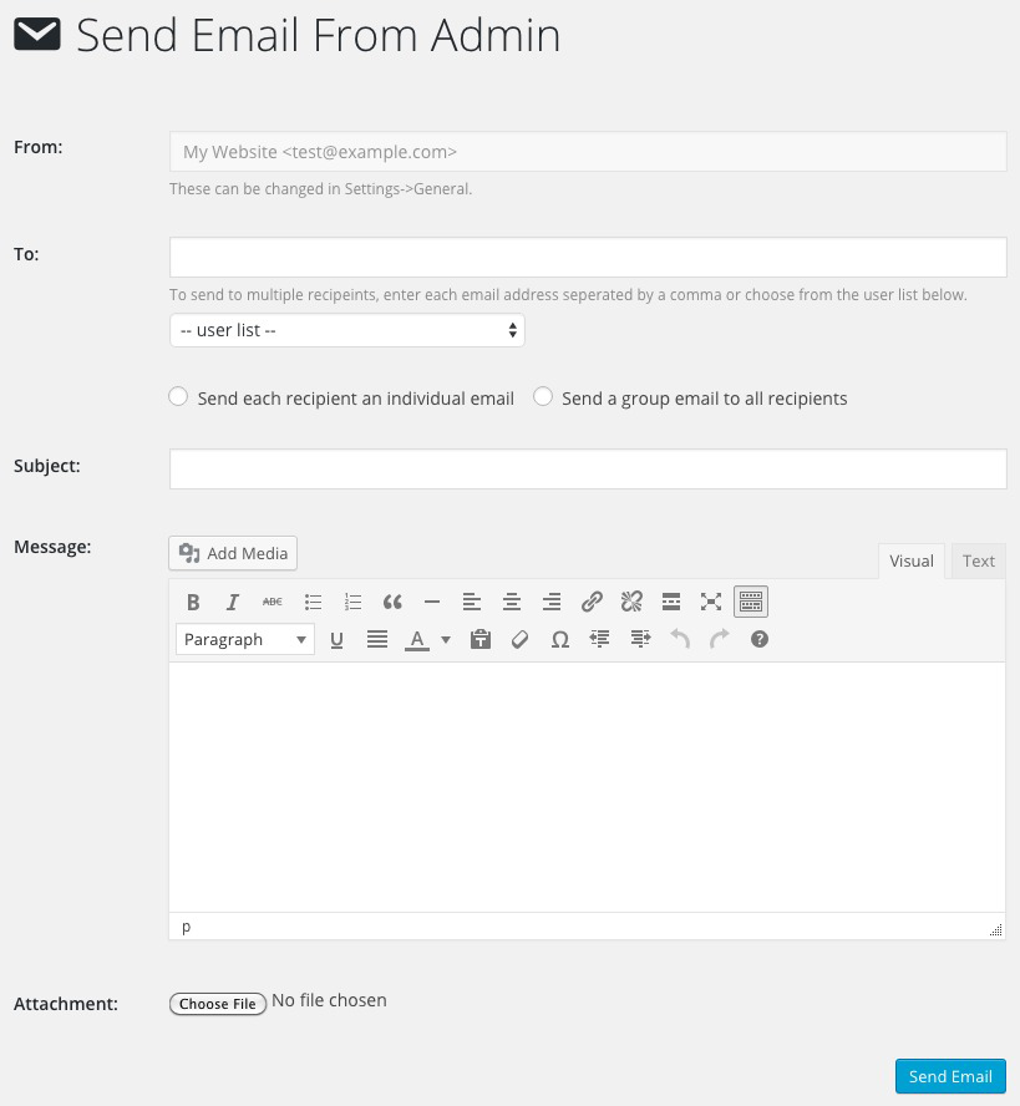The image size is (1020, 1106).
Task: Toggle the second toolbar row visibility
Action: 750,601
